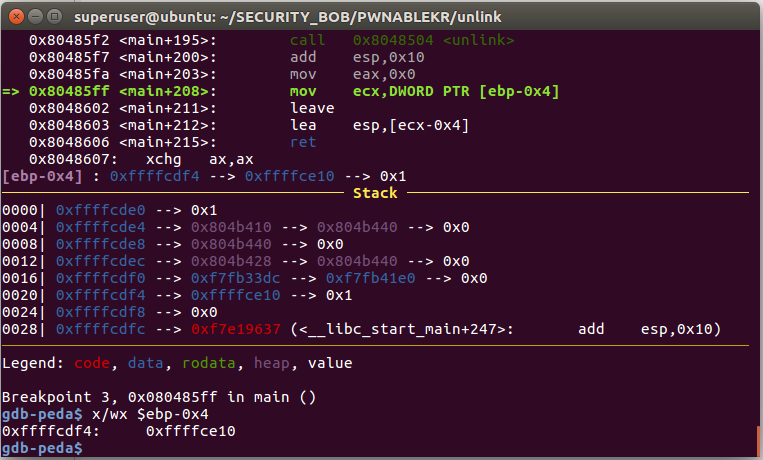Screen dimensions: 763x460
Task: Click pointer 0xf7fb33dc
Action: (236, 278)
